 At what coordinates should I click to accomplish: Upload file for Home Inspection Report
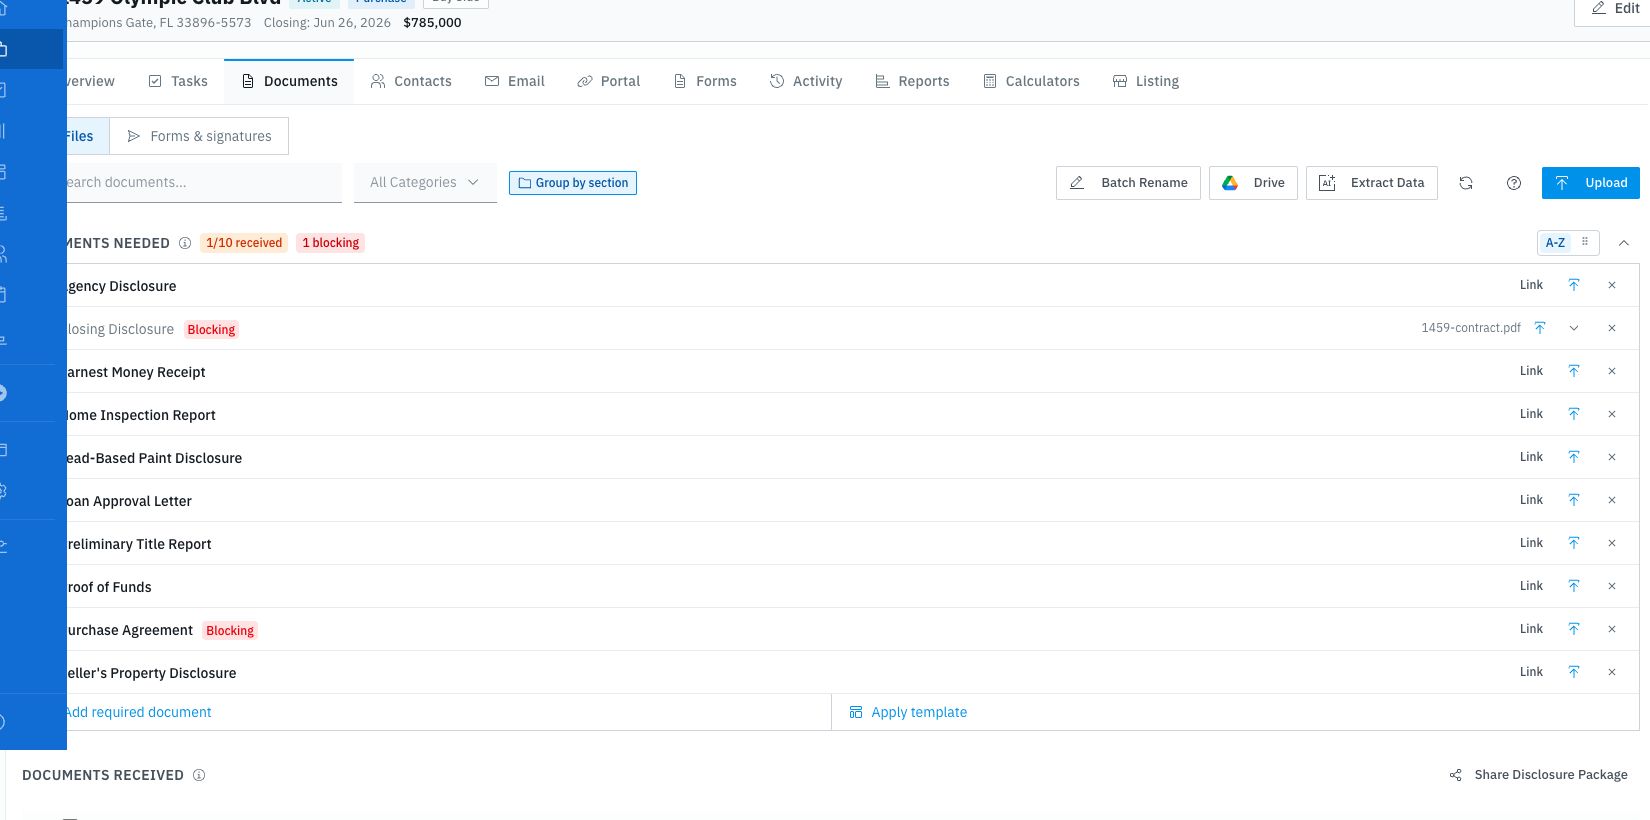point(1574,414)
